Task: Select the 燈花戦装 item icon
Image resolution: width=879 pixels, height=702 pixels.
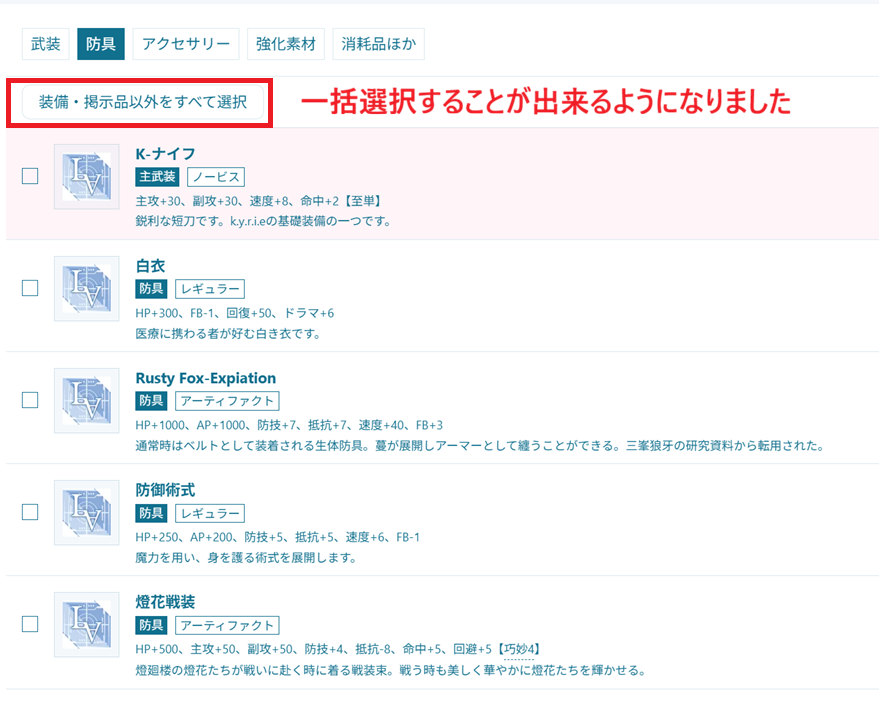Action: coord(86,625)
